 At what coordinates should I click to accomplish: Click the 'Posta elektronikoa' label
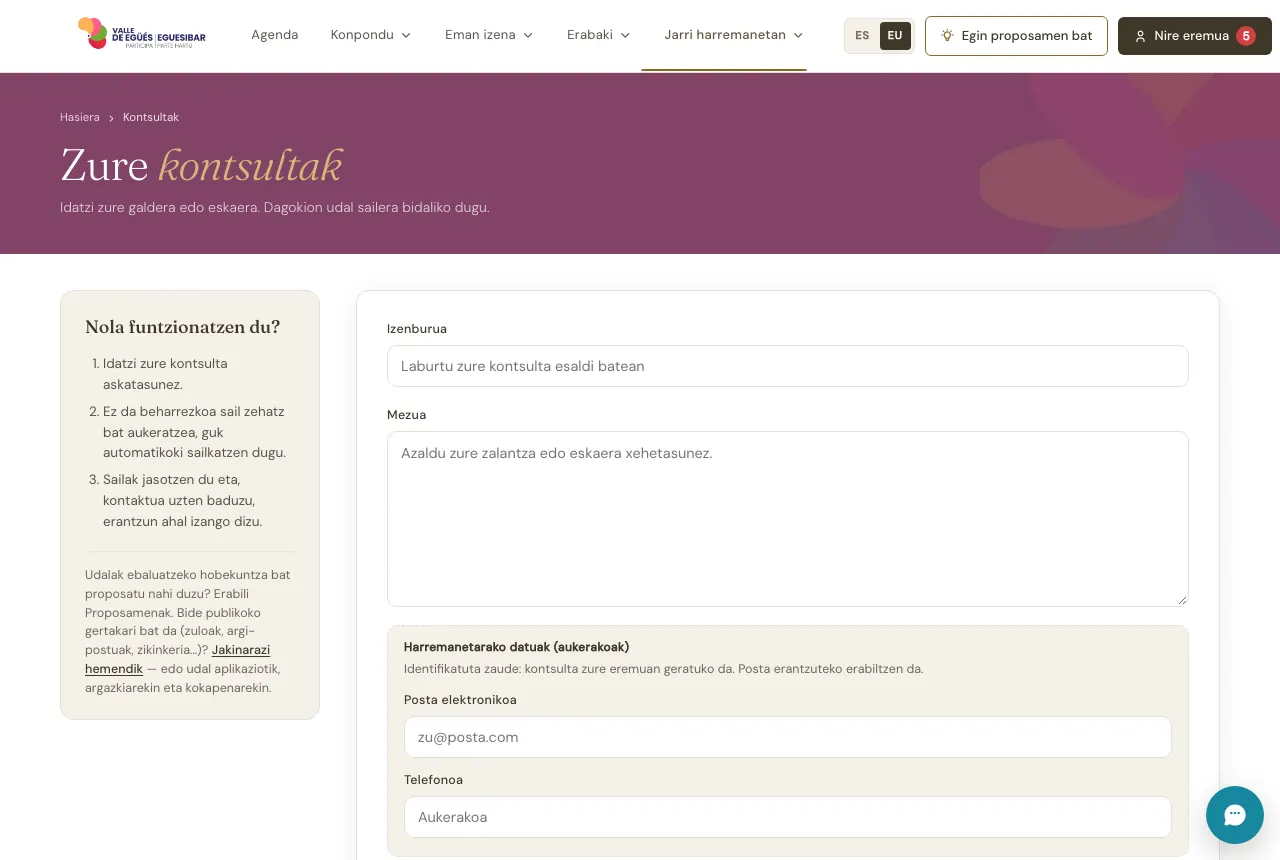point(460,700)
